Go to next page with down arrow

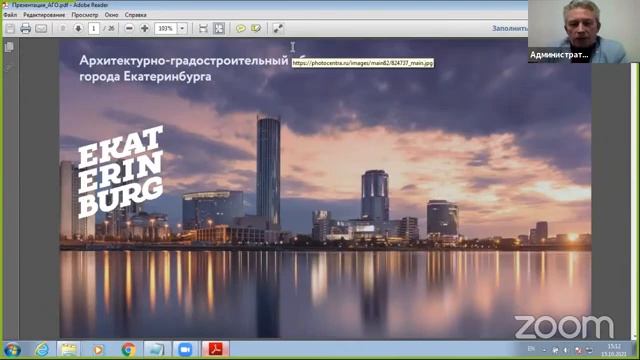click(x=78, y=28)
